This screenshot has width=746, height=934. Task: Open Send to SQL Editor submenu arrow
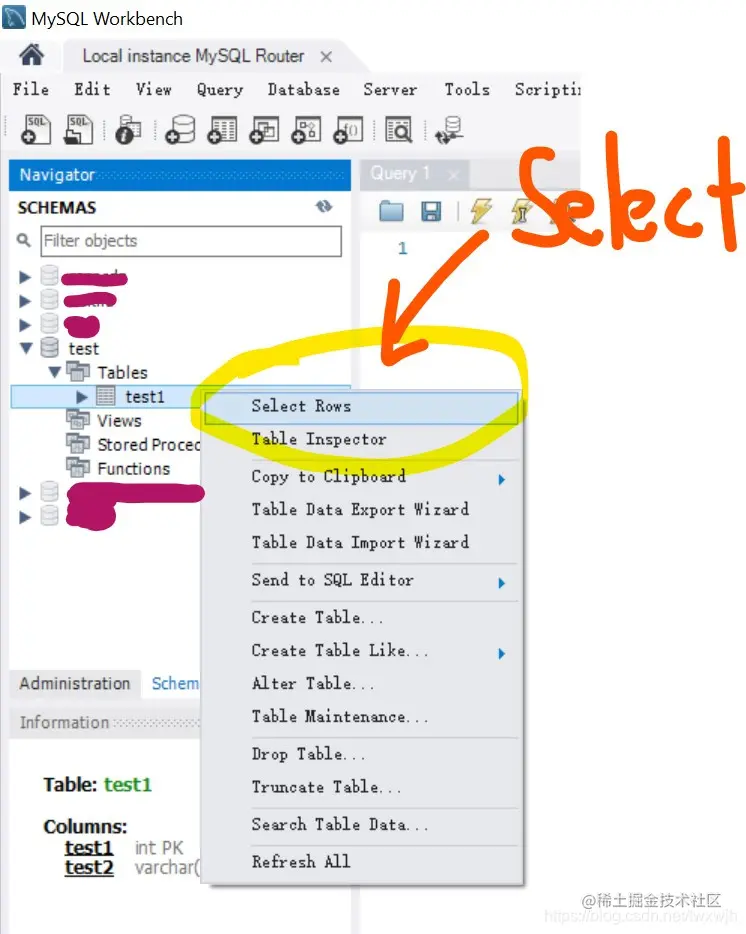502,583
